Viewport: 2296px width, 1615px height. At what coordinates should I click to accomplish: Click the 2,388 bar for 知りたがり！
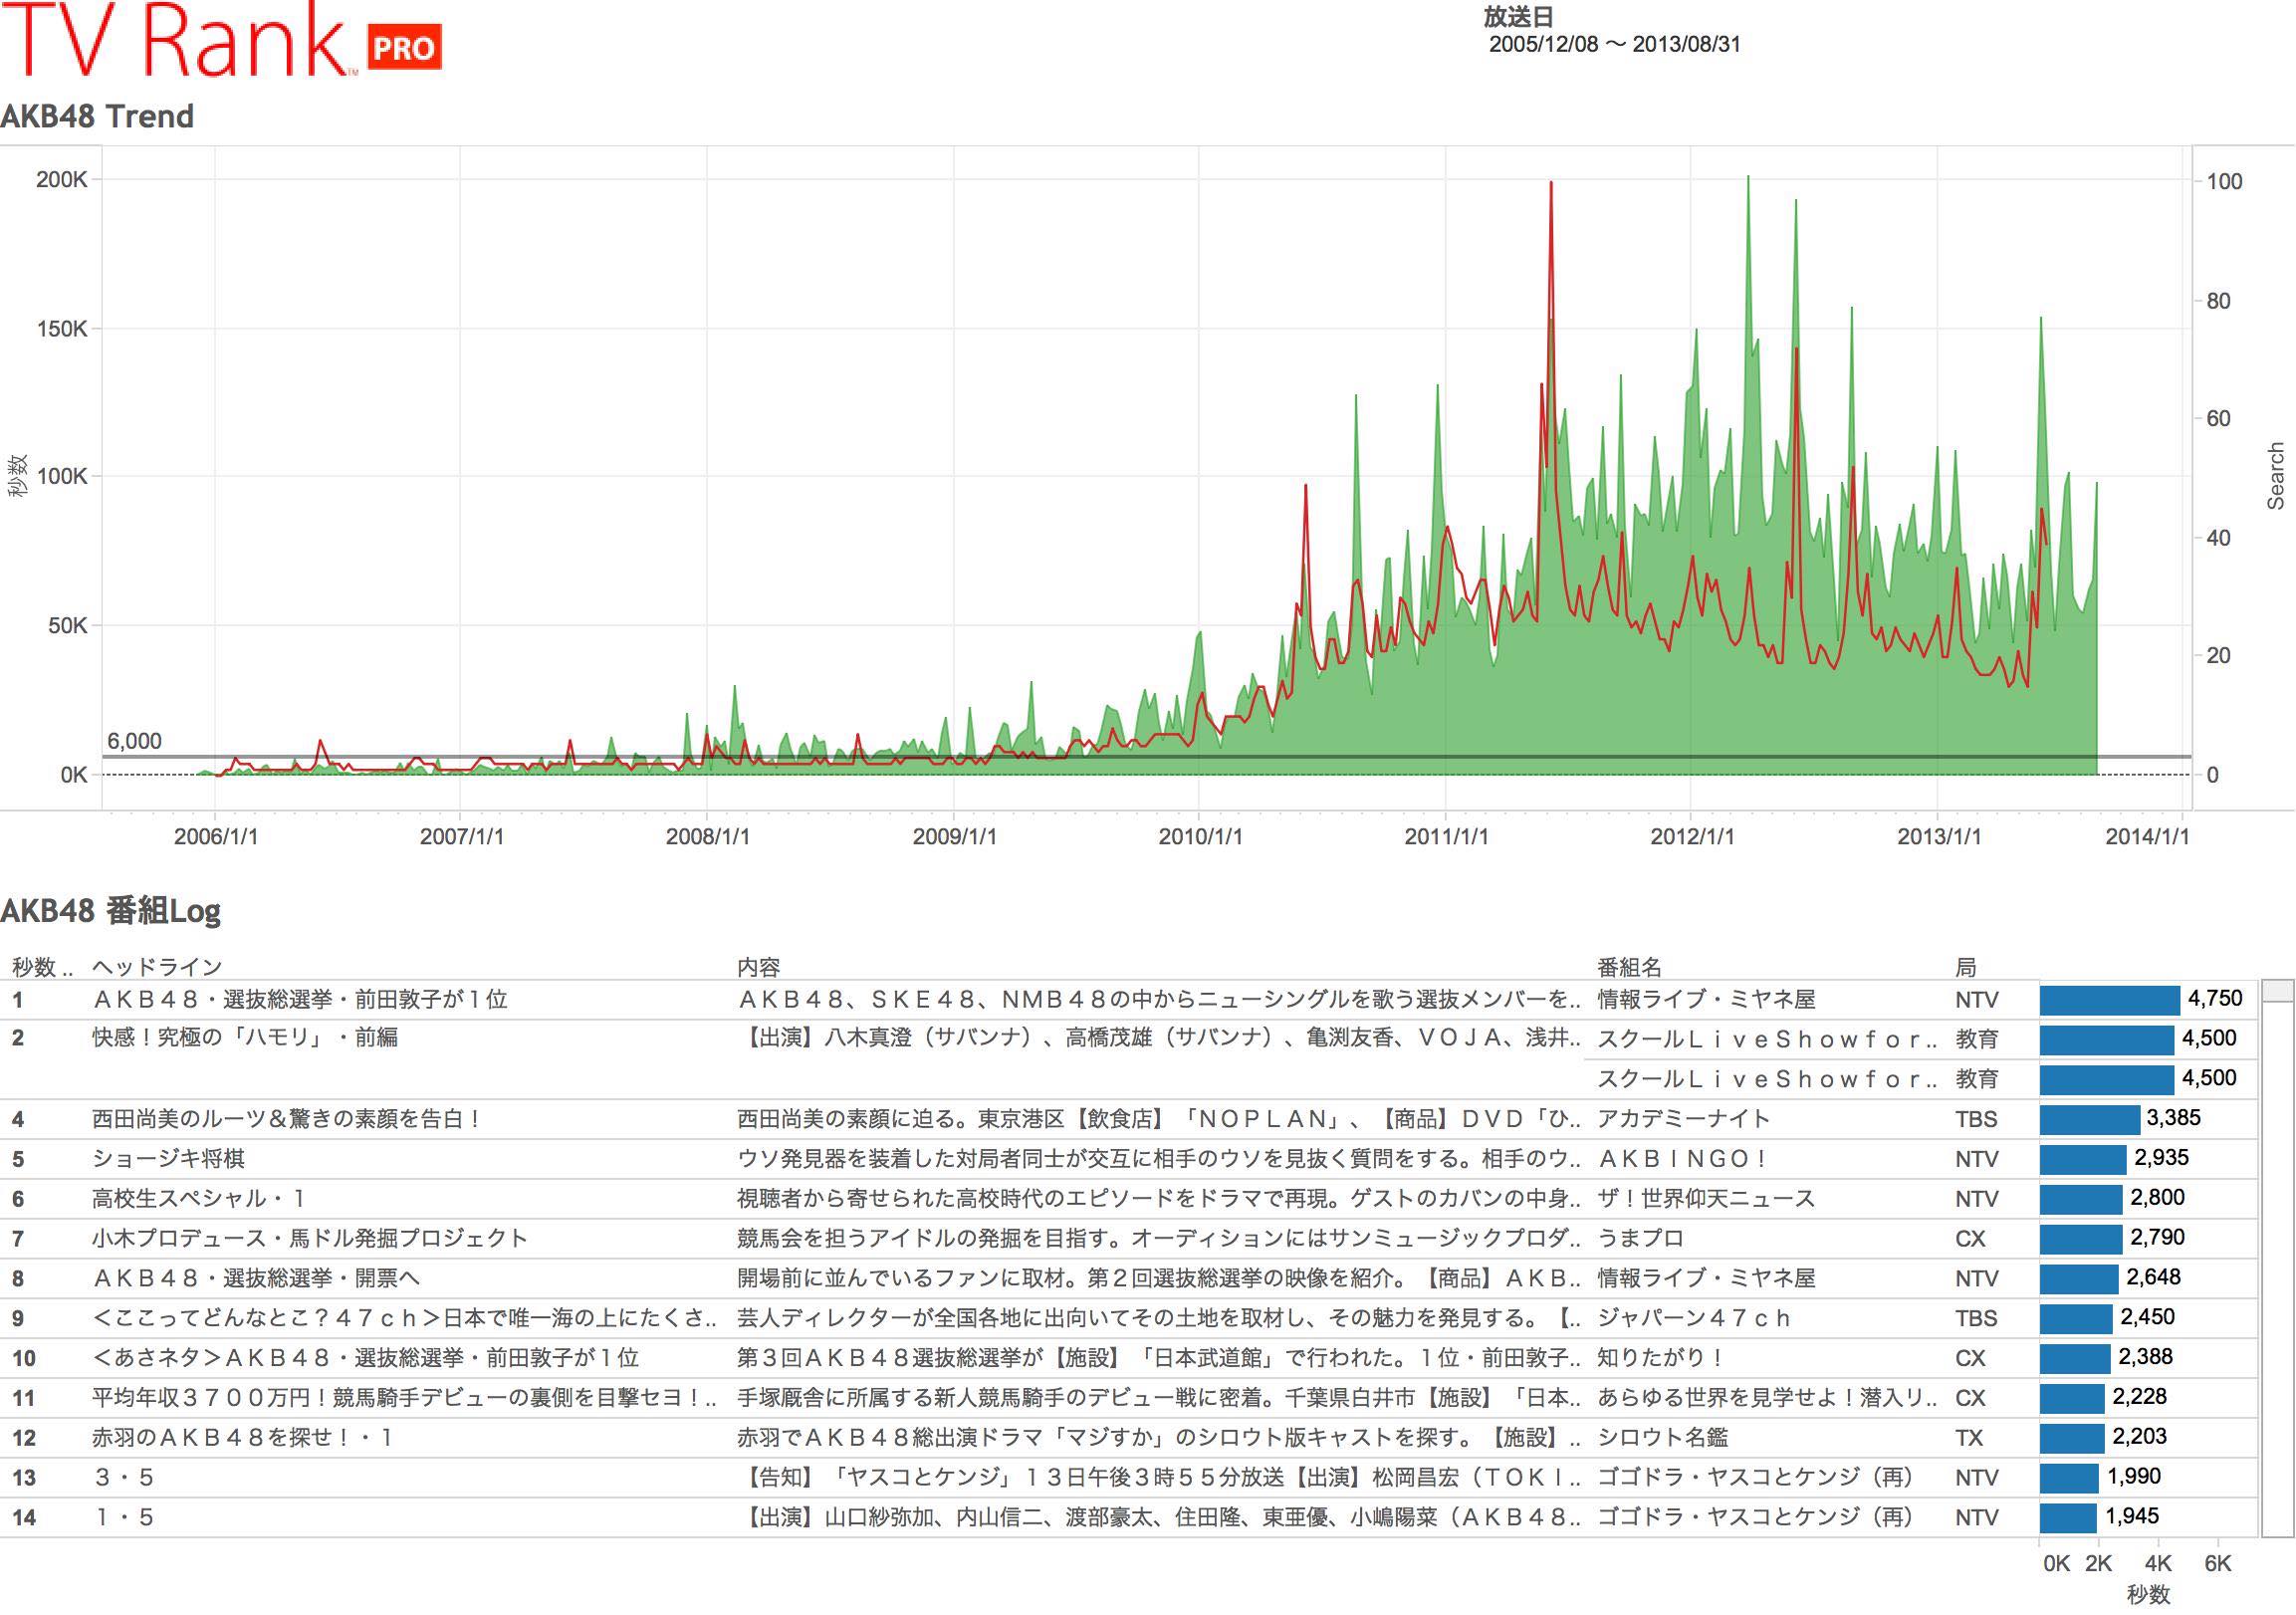pos(2075,1359)
